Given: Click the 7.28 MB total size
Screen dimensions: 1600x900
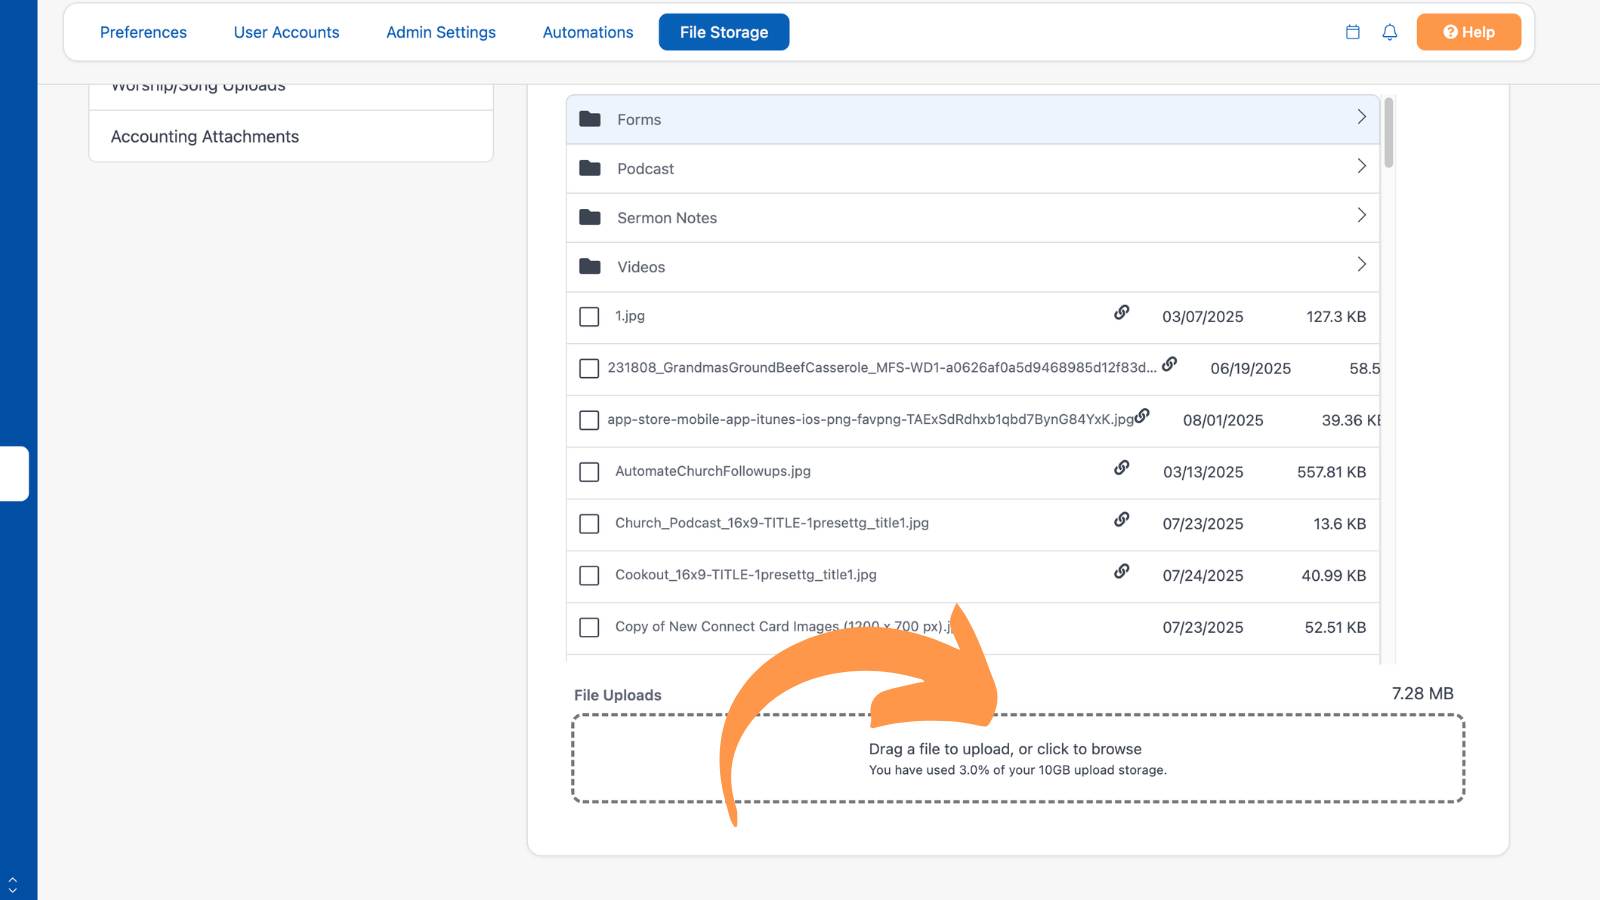Looking at the screenshot, I should 1423,694.
